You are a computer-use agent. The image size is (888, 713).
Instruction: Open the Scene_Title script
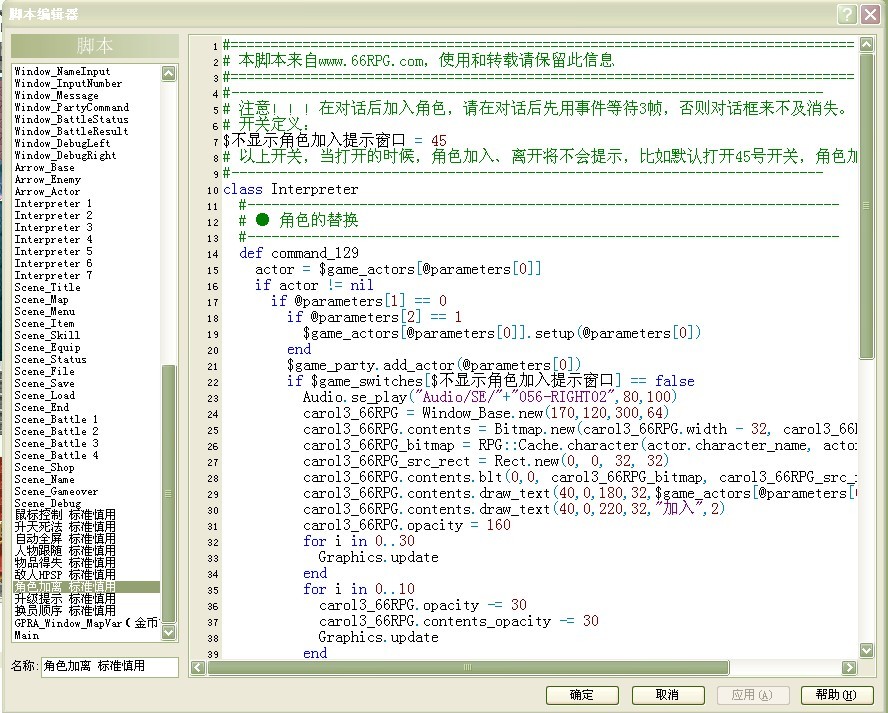[48, 287]
